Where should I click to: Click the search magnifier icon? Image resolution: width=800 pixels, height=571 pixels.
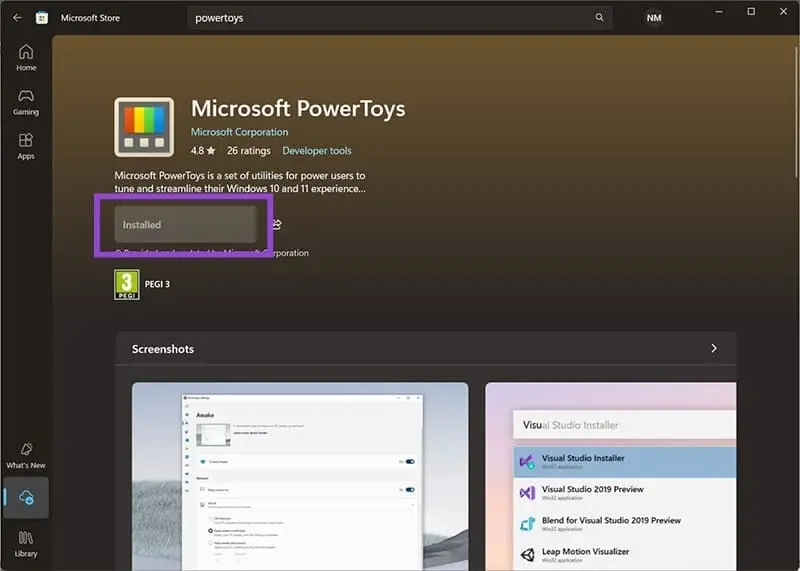coord(599,17)
